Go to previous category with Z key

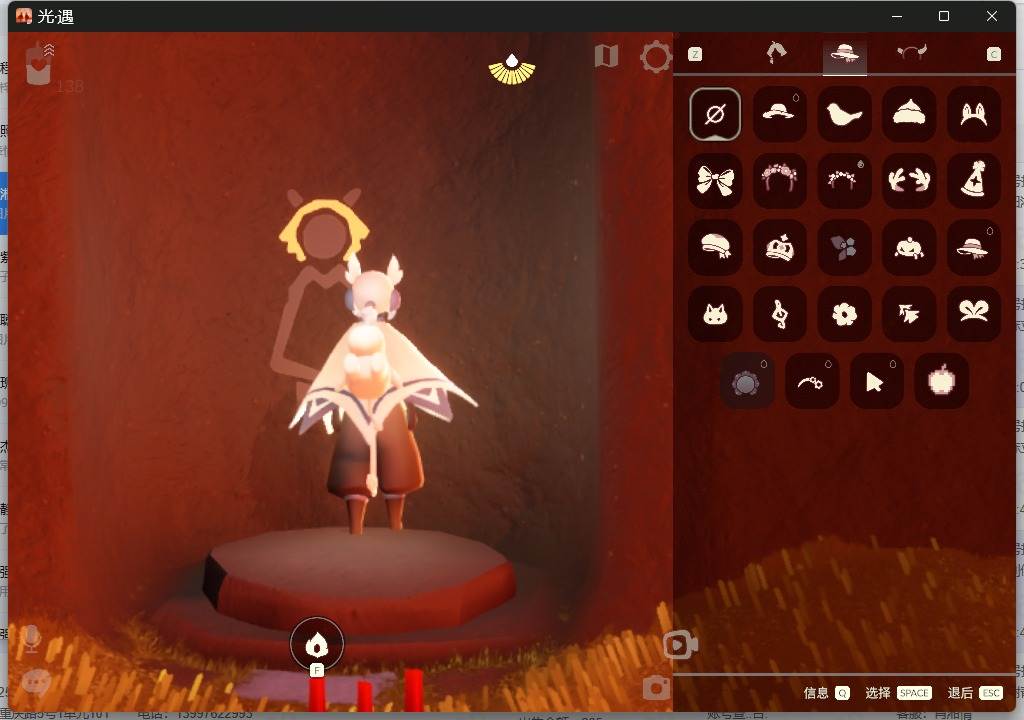coord(695,54)
